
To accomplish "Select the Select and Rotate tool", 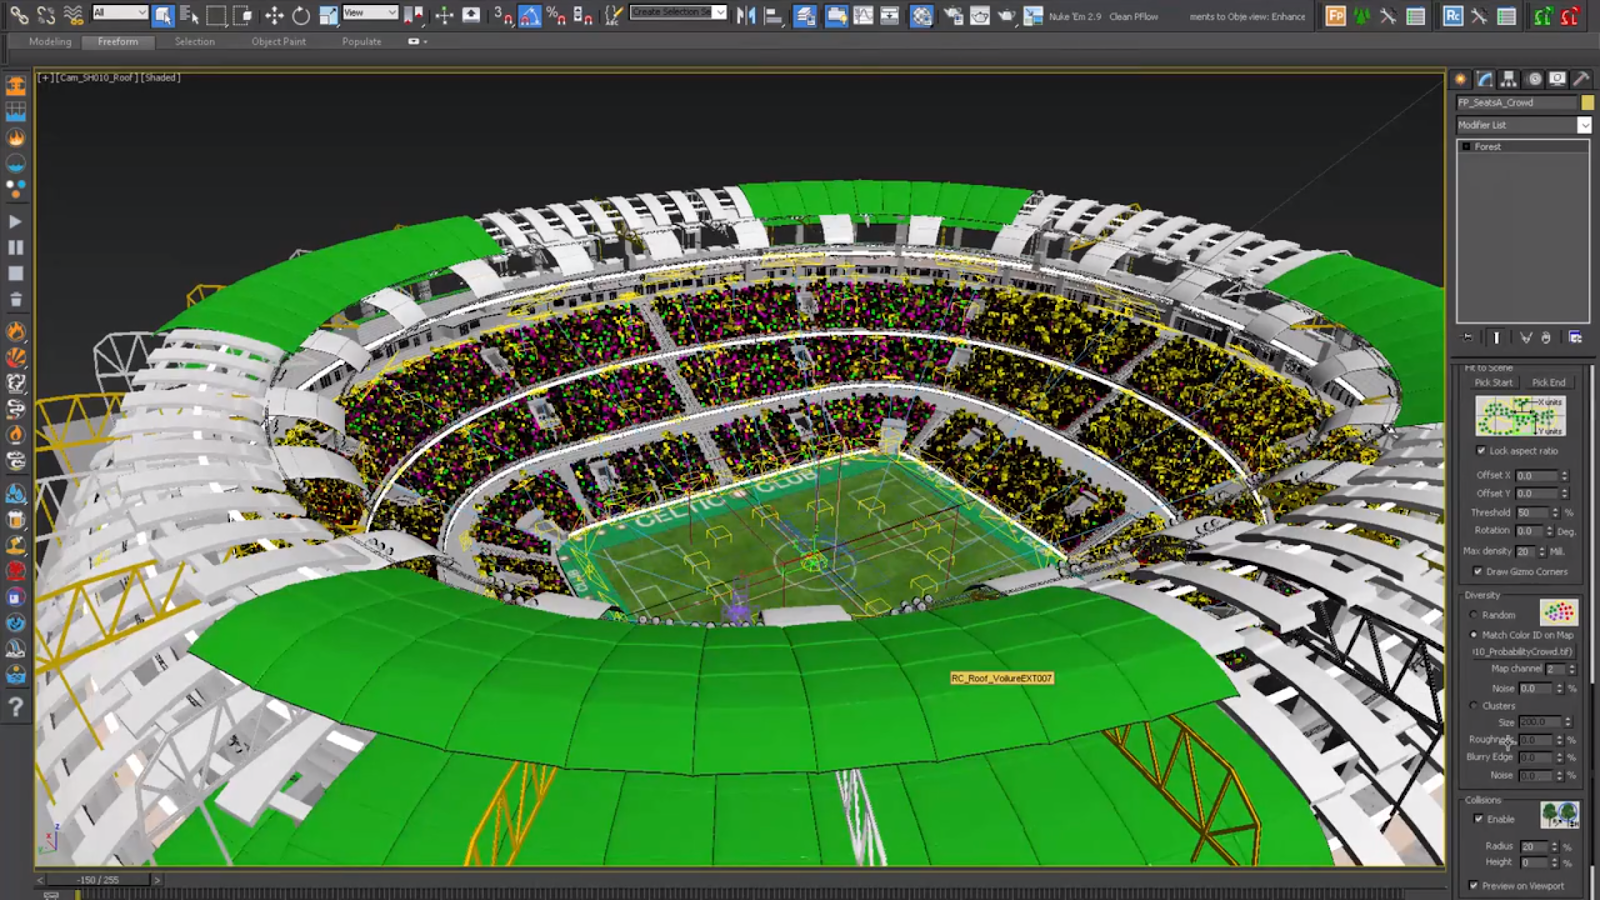I will (x=302, y=12).
